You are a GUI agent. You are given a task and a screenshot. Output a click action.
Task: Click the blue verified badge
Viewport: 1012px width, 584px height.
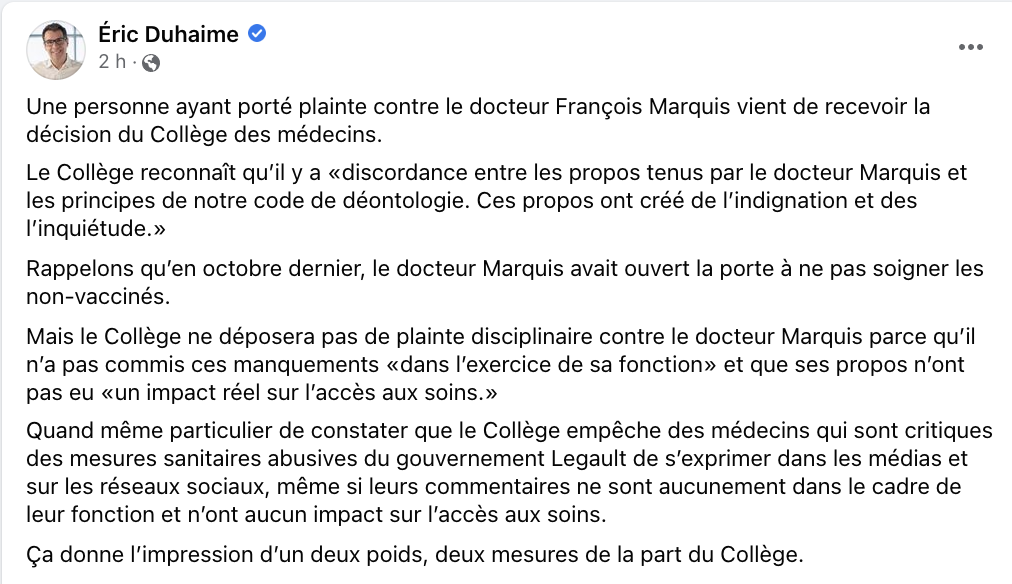coord(257,34)
